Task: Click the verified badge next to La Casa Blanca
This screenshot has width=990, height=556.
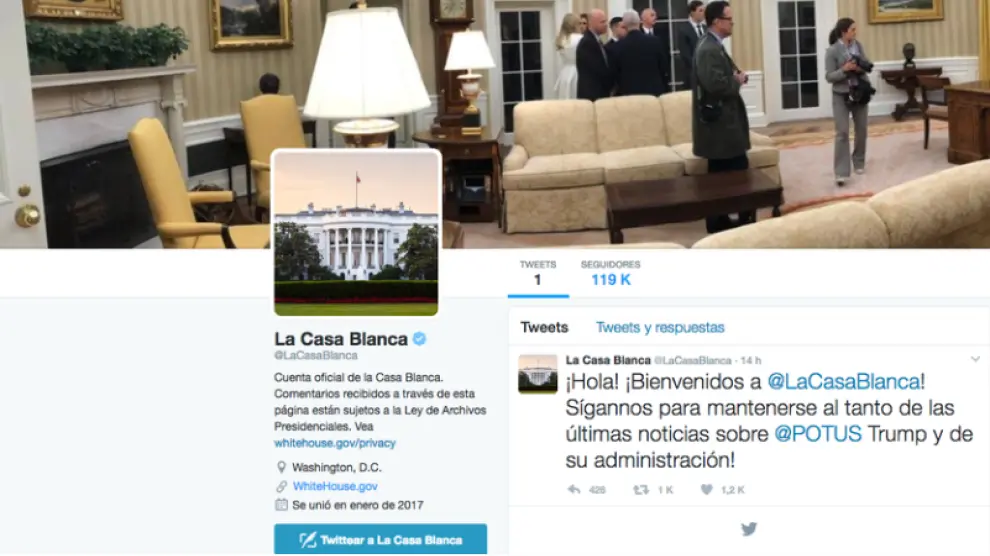Action: pos(419,339)
